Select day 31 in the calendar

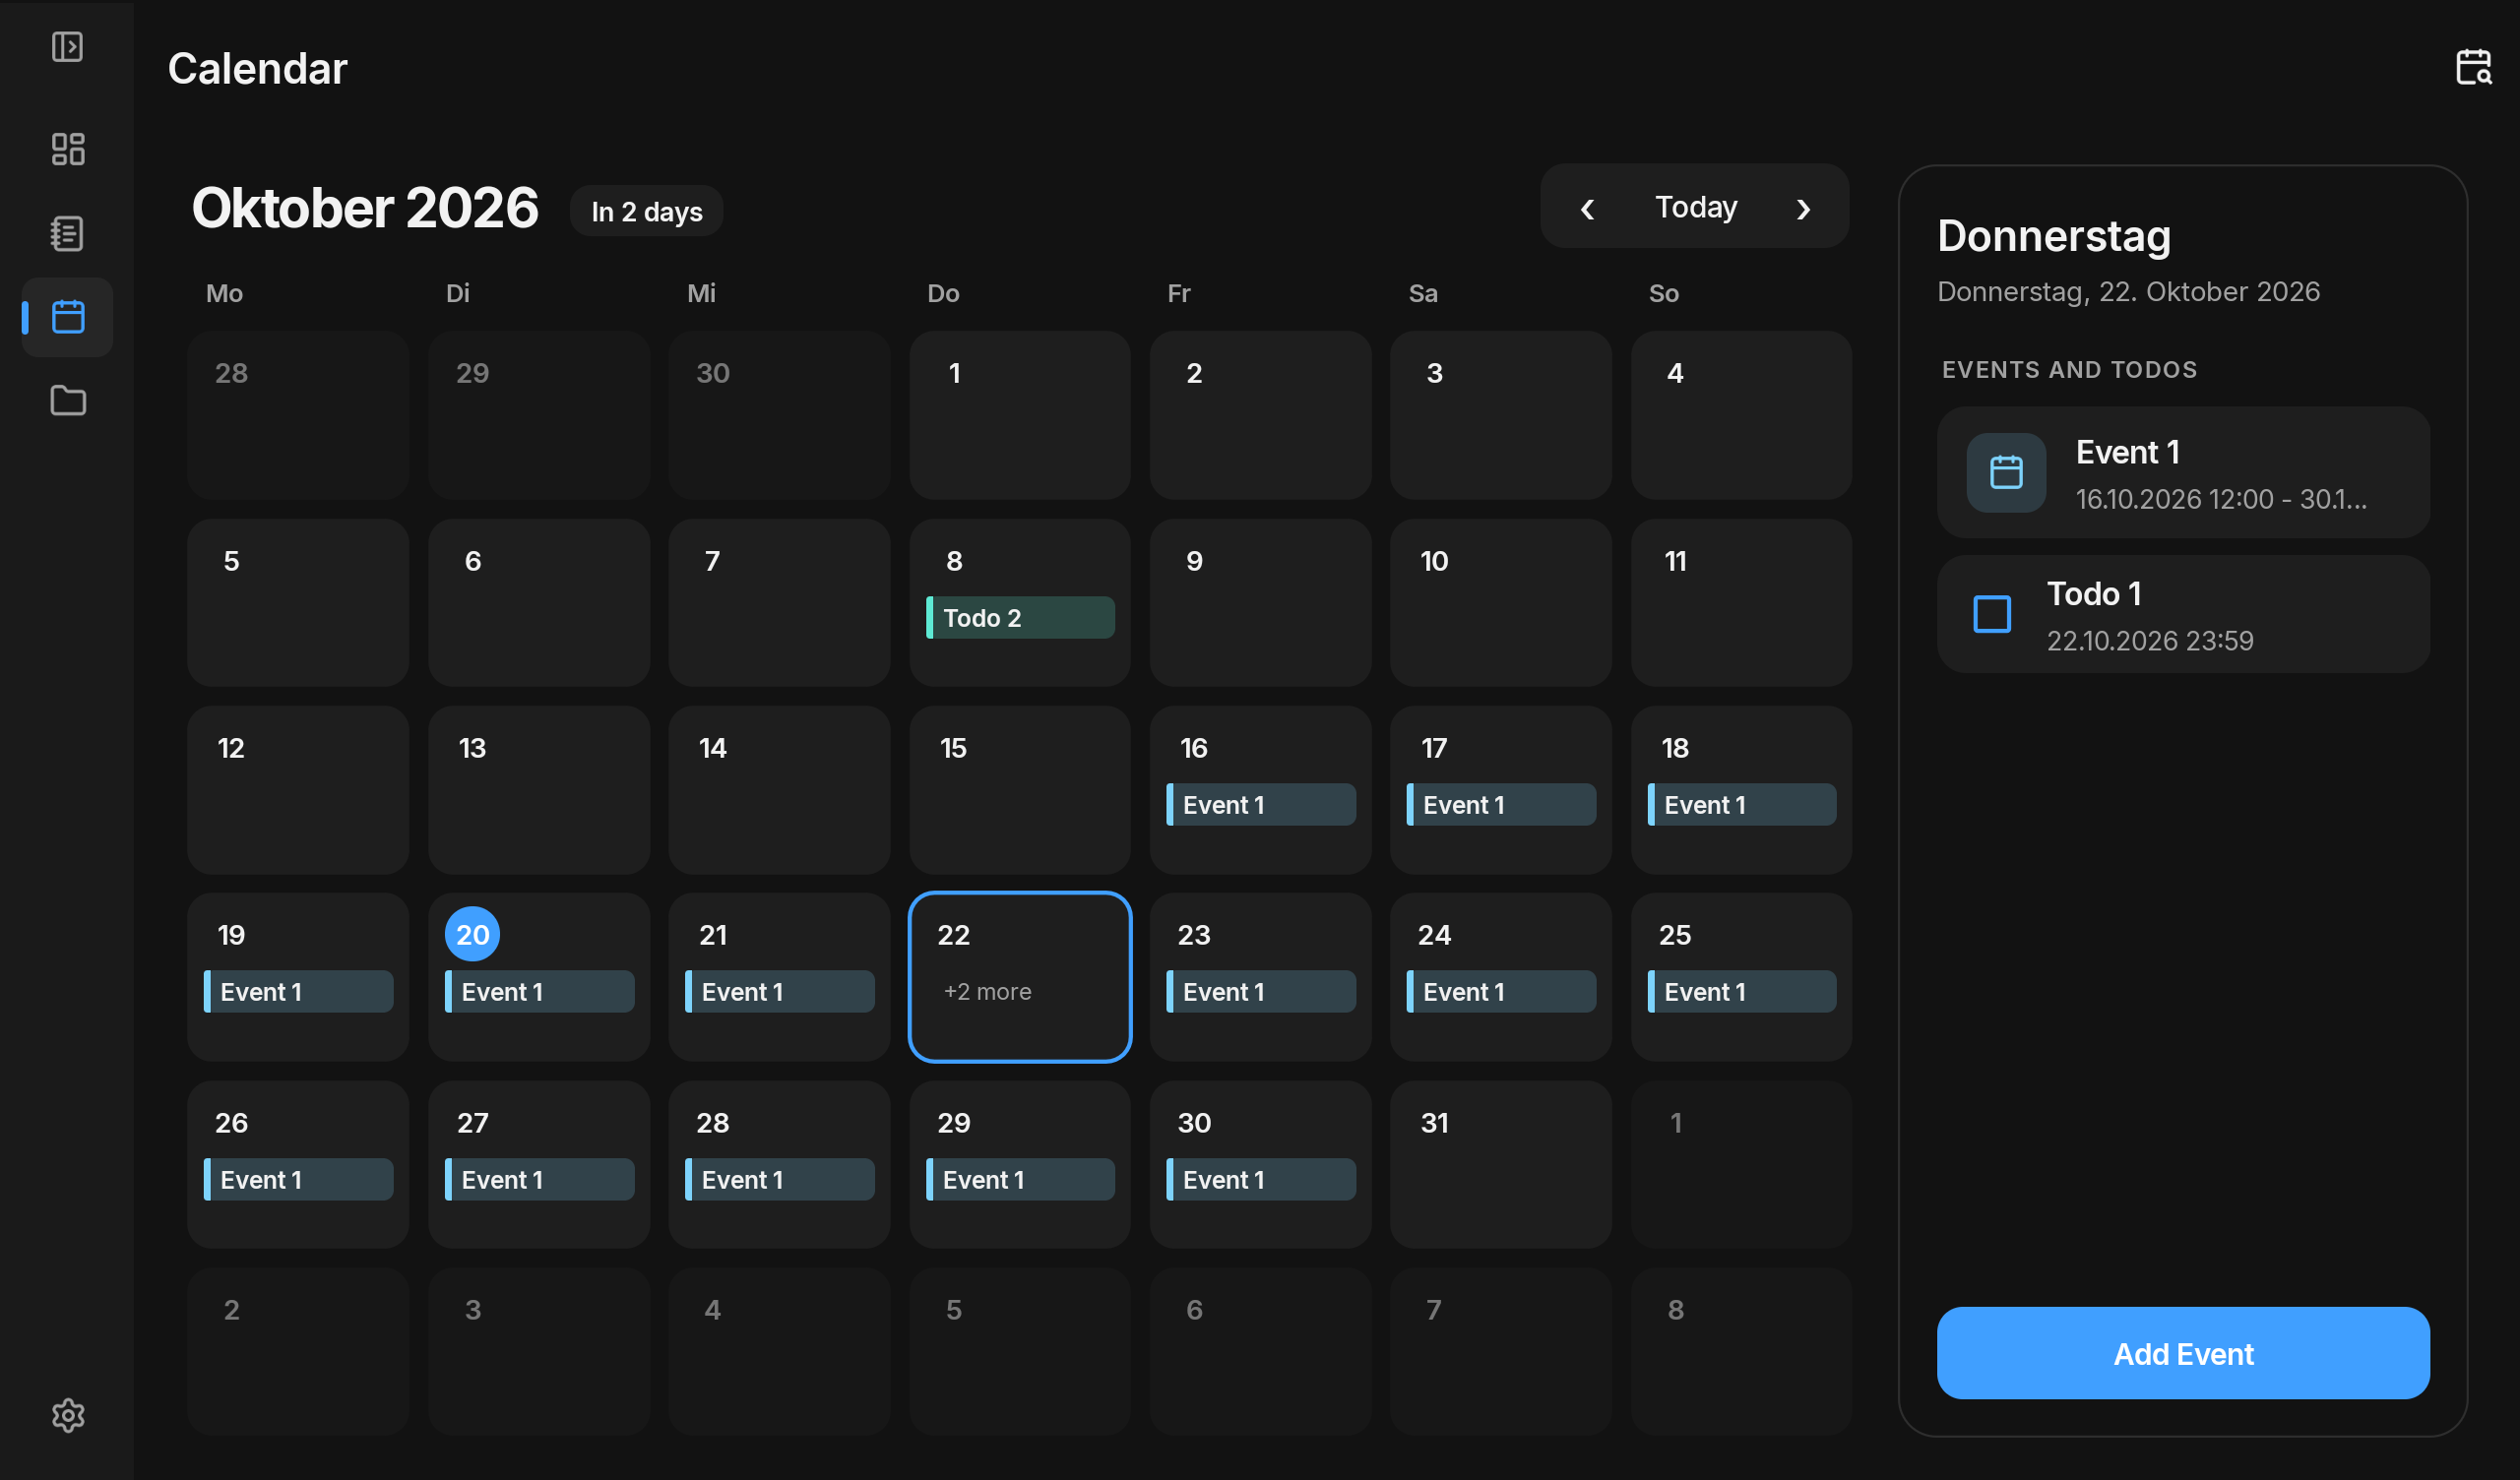[x=1501, y=1165]
